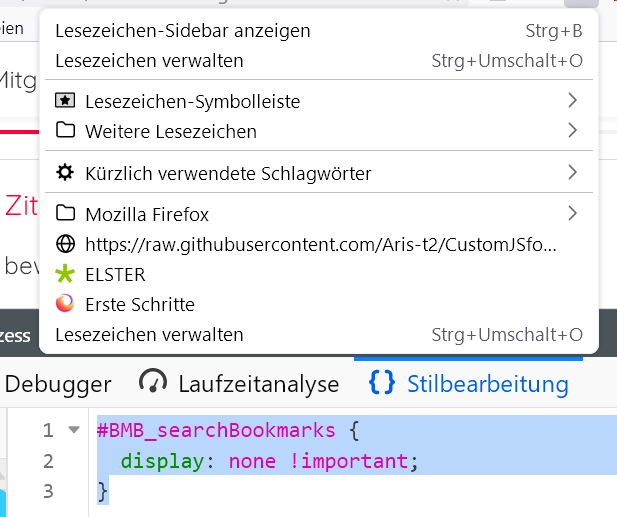
Task: Click the #BMB_searchBookmarks selector in the editor
Action: click(x=216, y=431)
